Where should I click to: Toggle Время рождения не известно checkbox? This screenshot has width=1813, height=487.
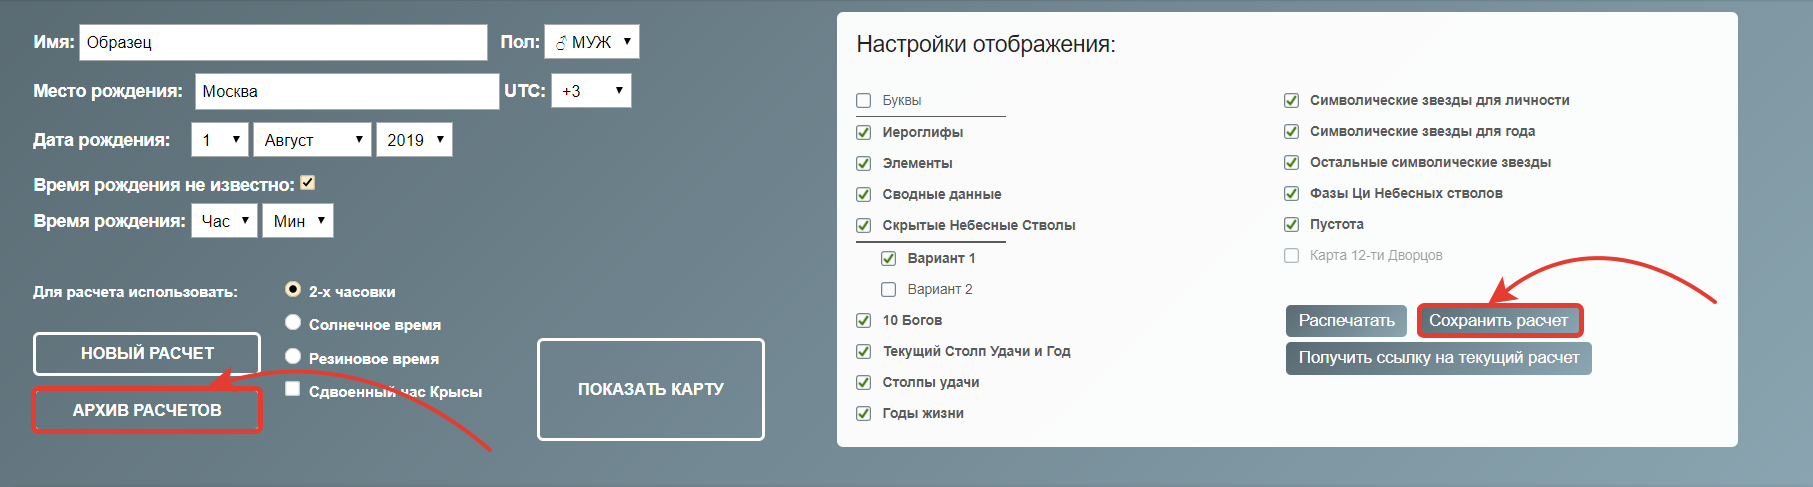(x=308, y=183)
